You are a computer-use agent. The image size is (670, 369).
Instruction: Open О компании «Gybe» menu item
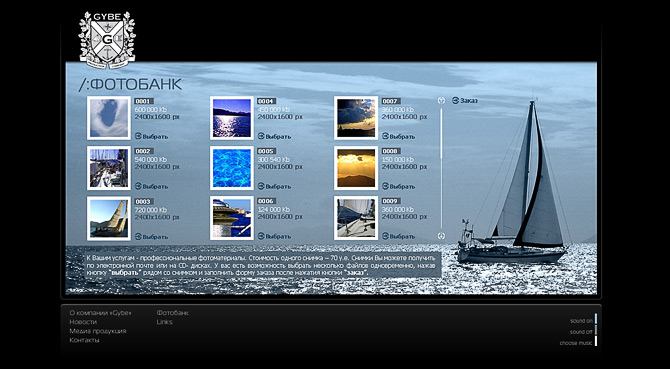pos(100,313)
